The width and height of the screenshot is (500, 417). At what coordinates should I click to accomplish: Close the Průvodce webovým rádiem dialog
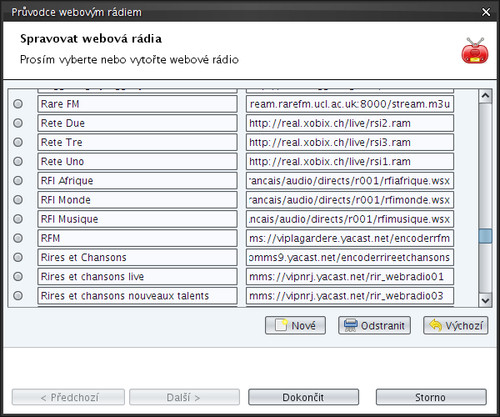click(x=486, y=12)
